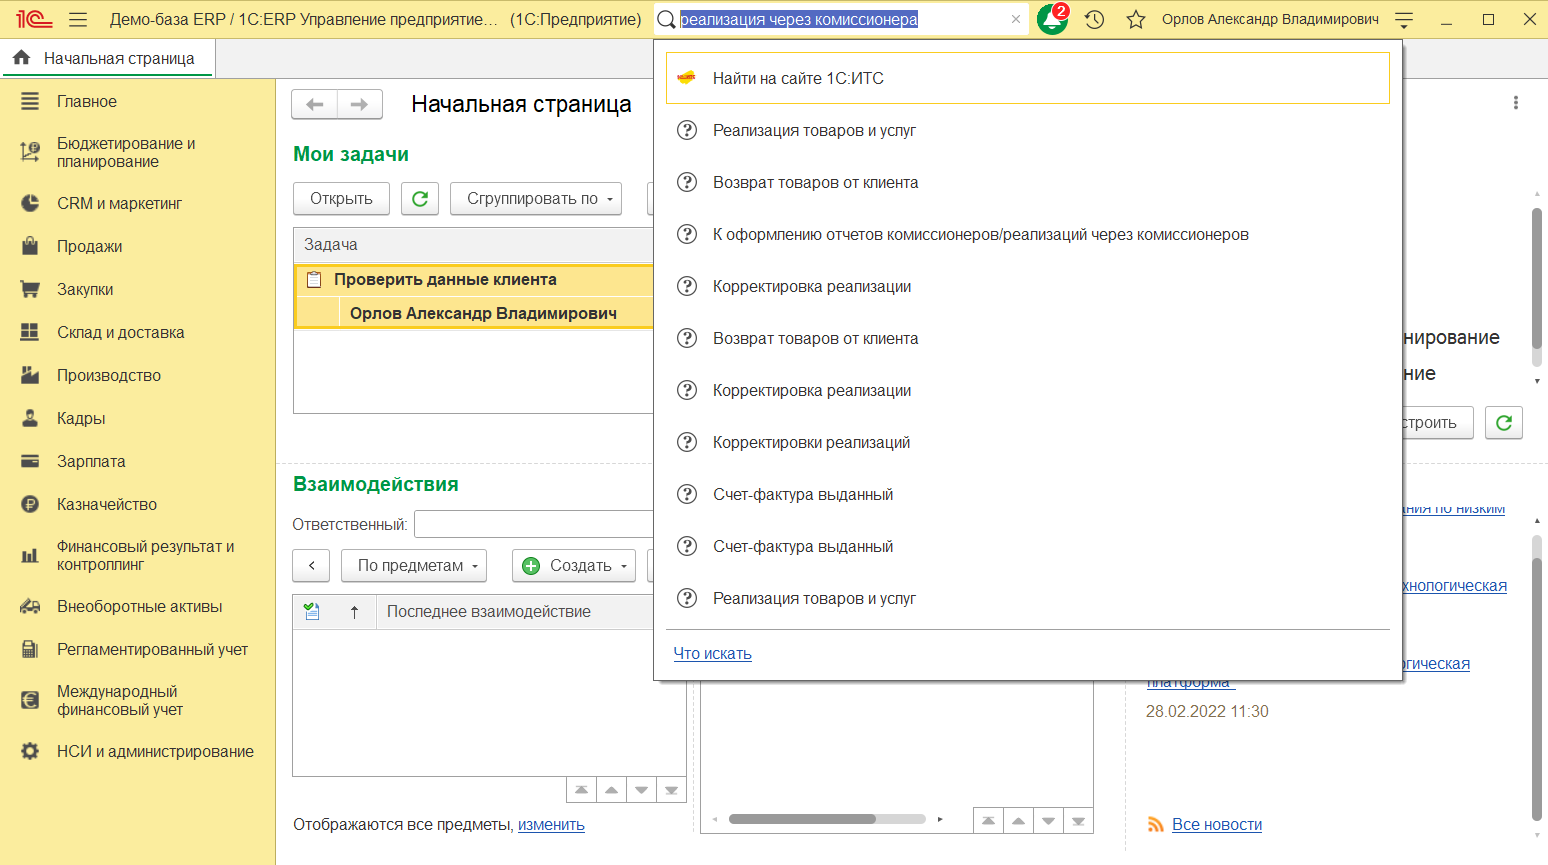
Task: Click the Мои задачи heading
Action: (351, 154)
